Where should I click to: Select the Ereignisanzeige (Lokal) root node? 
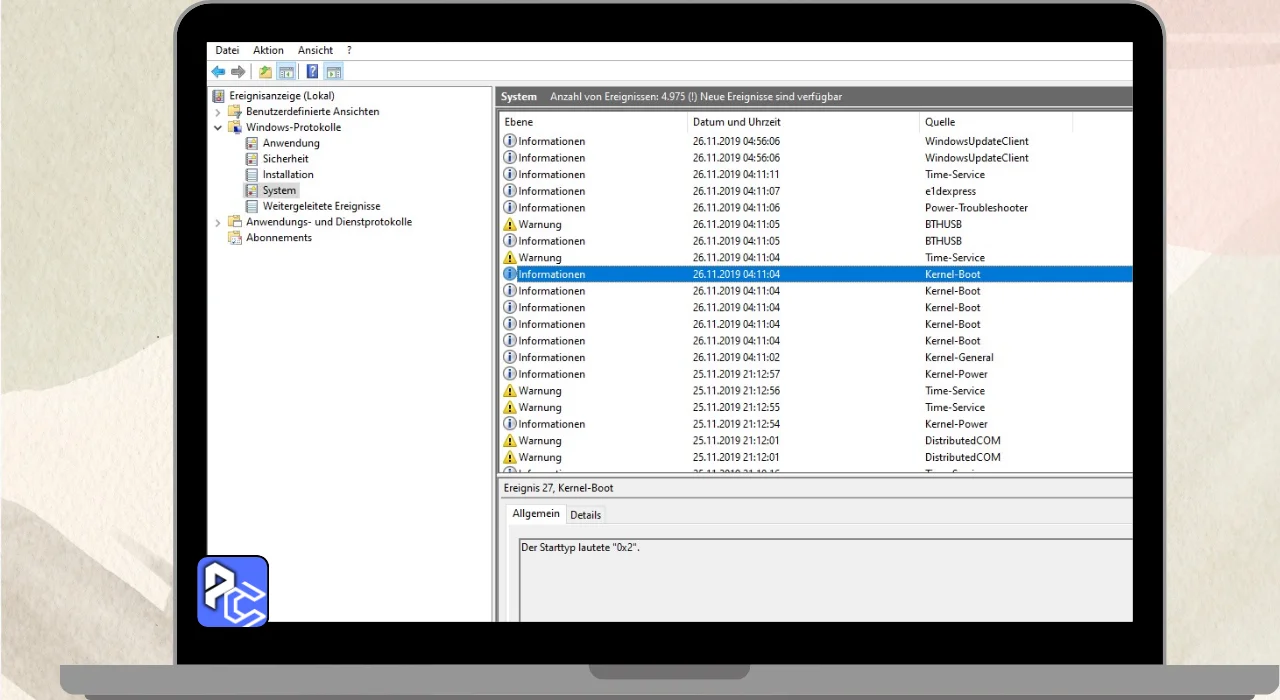pos(282,96)
